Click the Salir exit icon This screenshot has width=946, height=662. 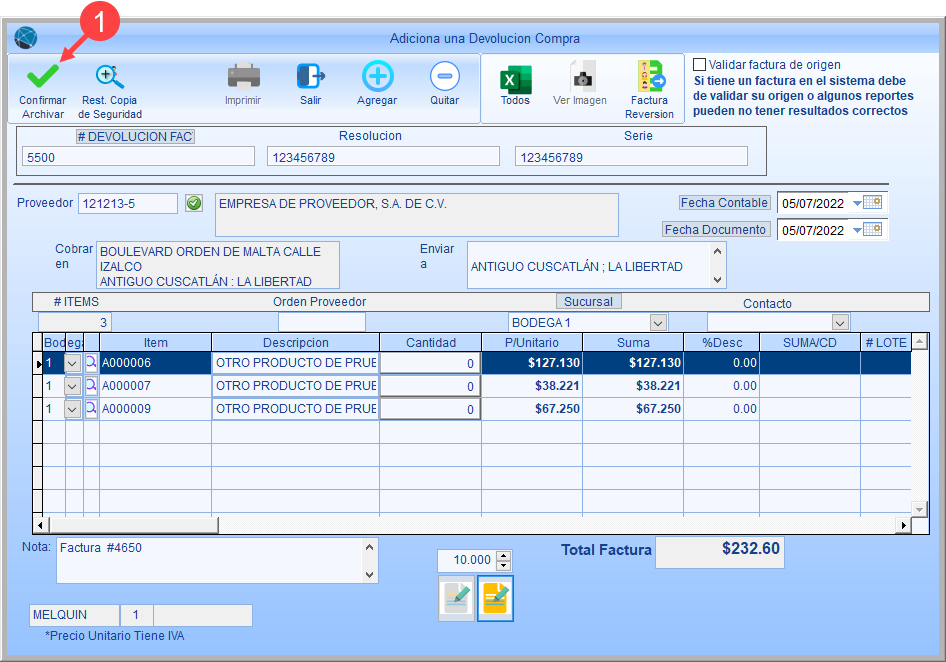(311, 77)
